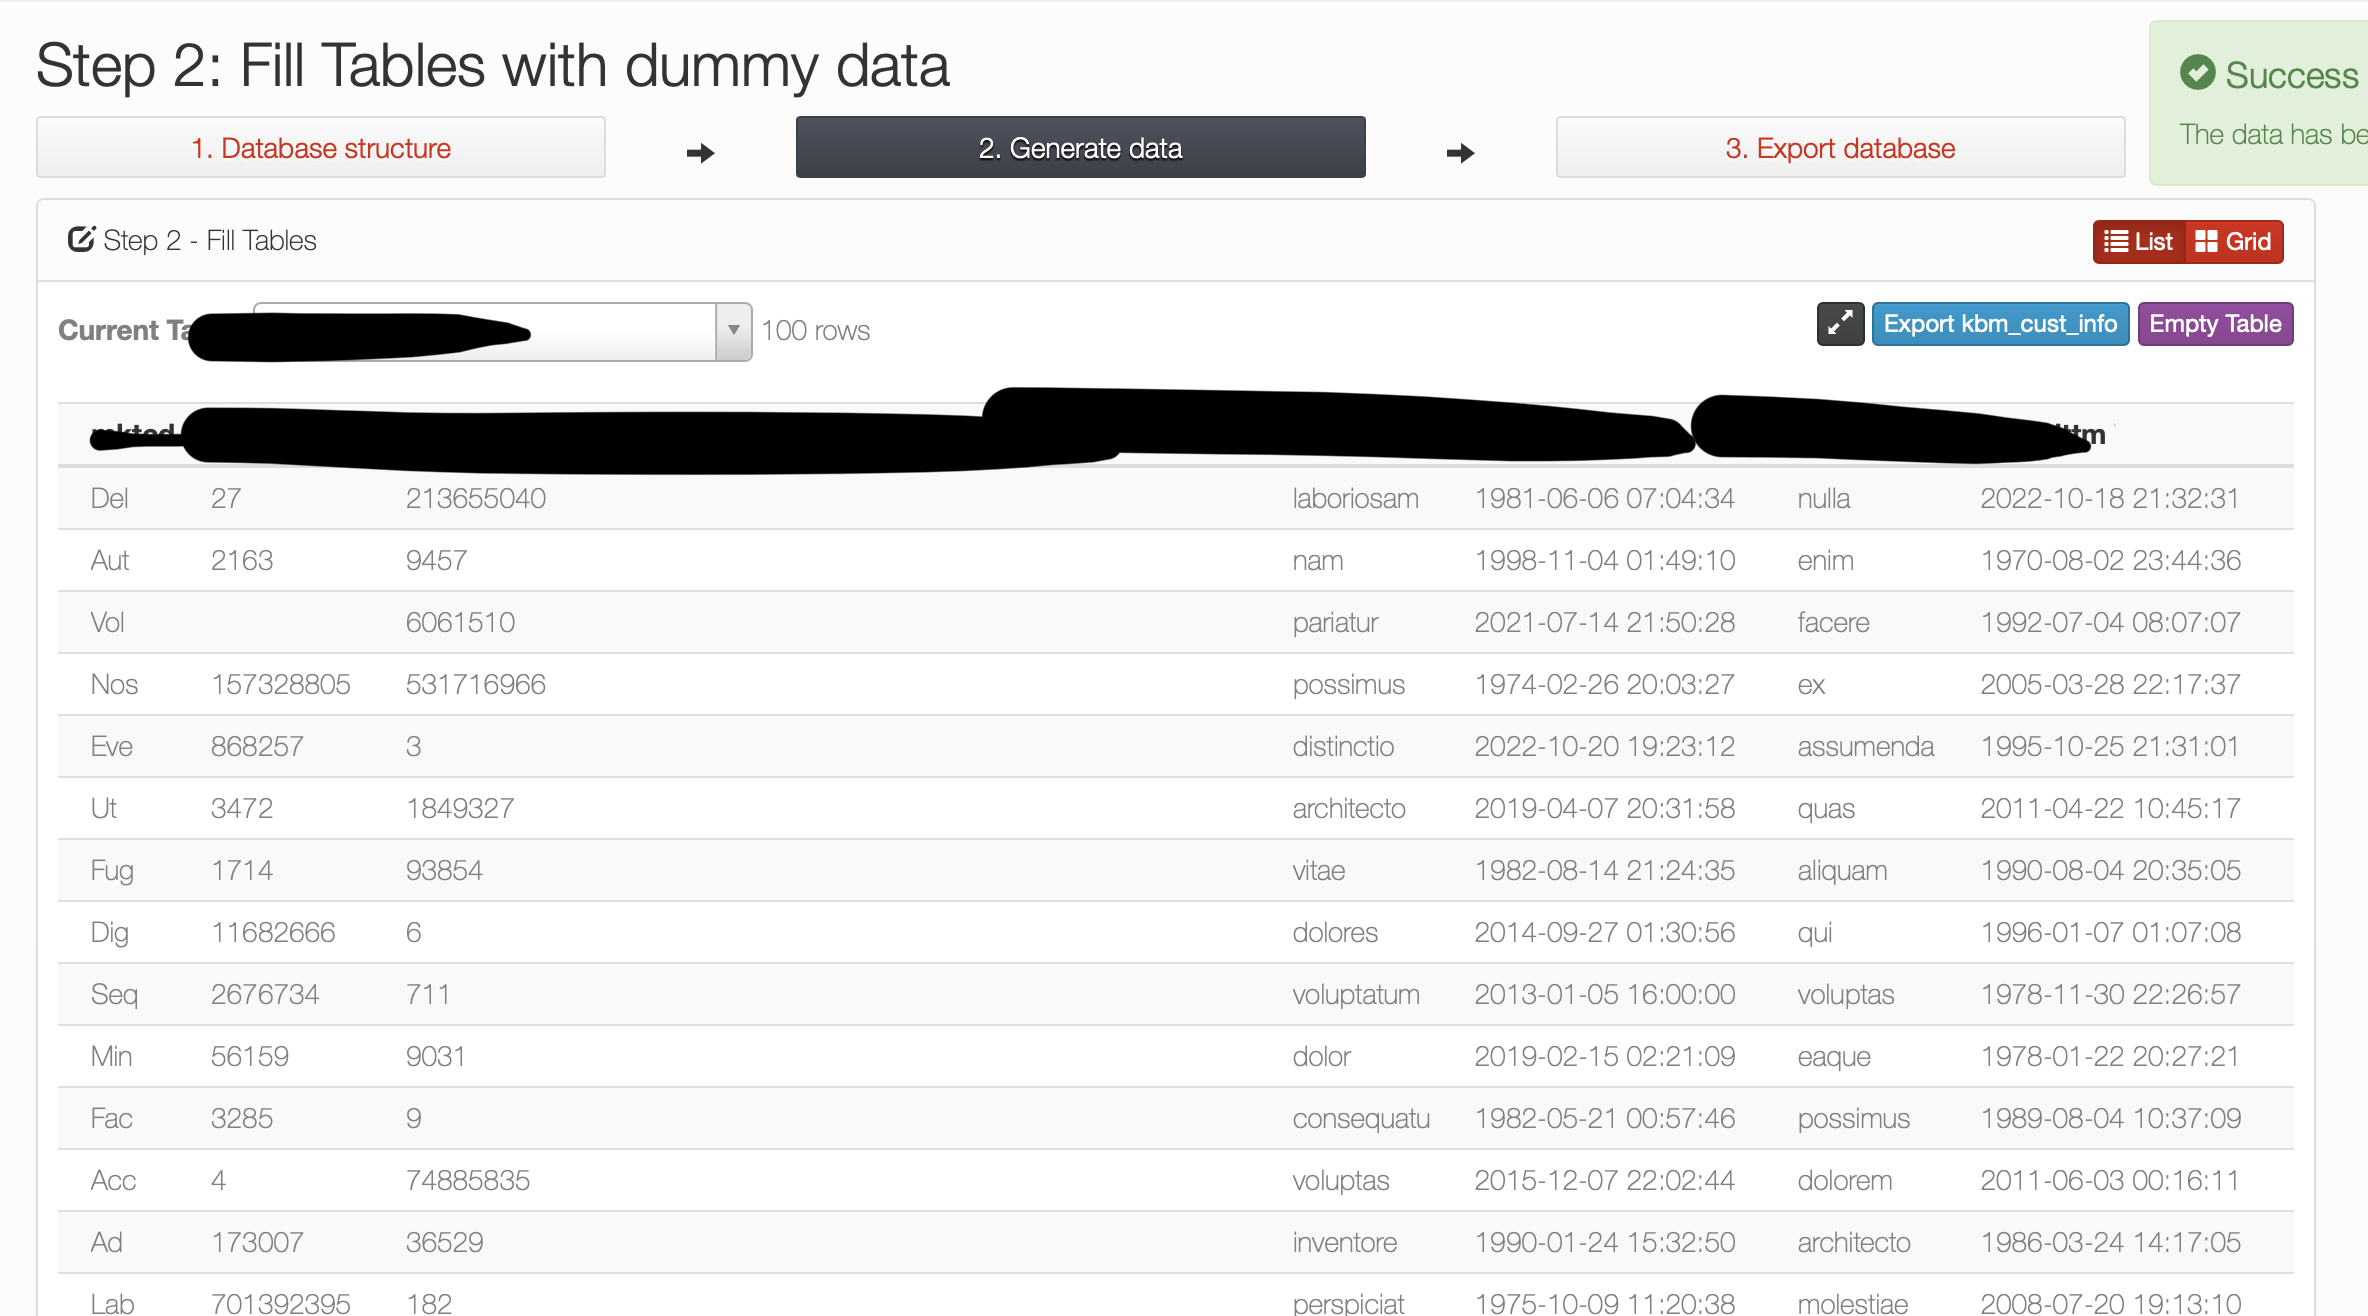Click the Empty Table button

[x=2215, y=324]
